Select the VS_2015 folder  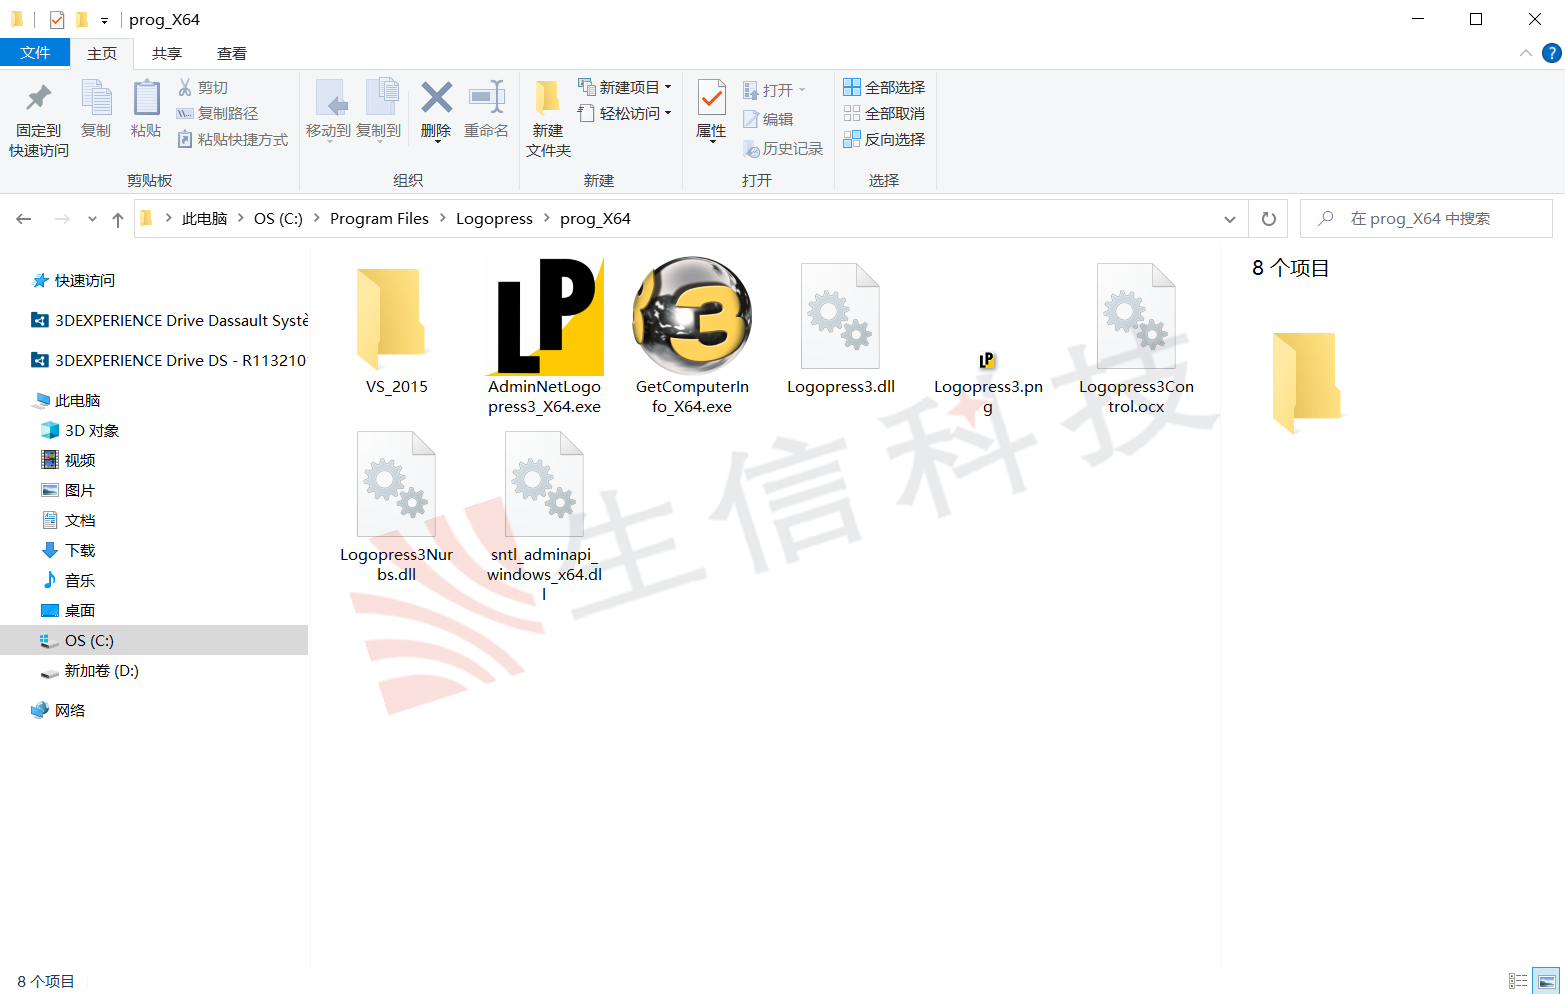pyautogui.click(x=397, y=328)
